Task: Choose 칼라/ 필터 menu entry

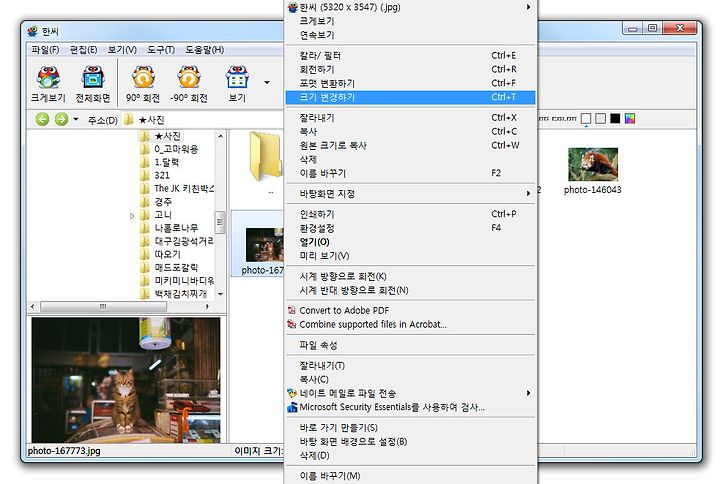Action: pyautogui.click(x=410, y=56)
